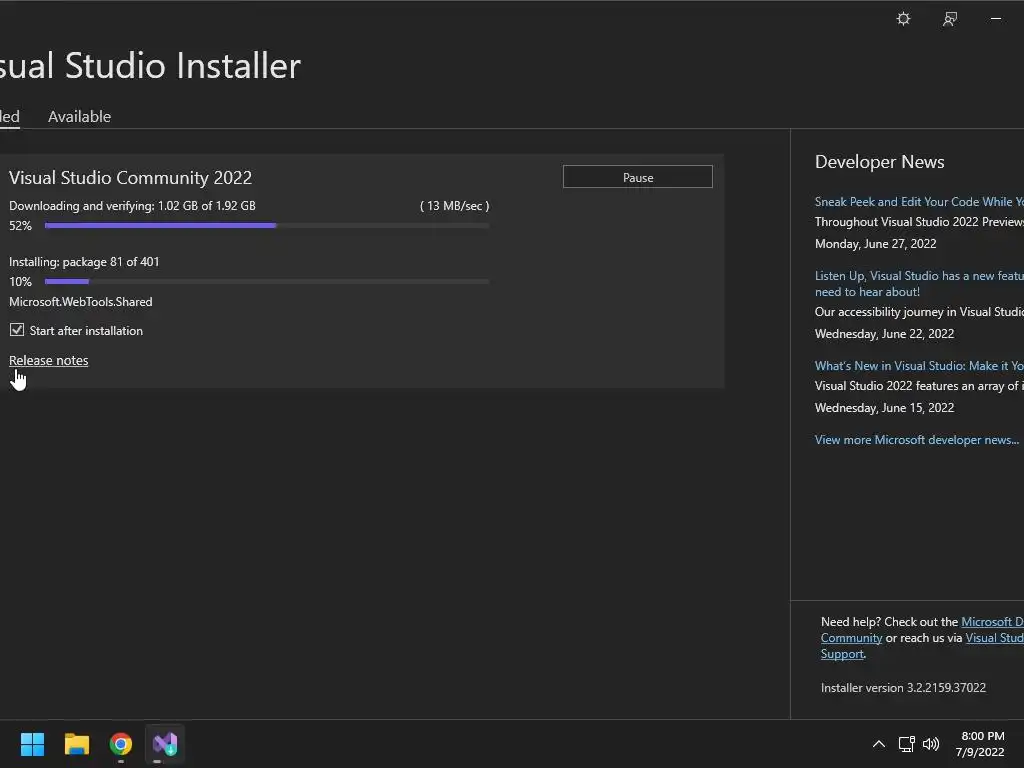The width and height of the screenshot is (1024, 768).
Task: Click the download progress bar at 52%
Action: coord(266,225)
